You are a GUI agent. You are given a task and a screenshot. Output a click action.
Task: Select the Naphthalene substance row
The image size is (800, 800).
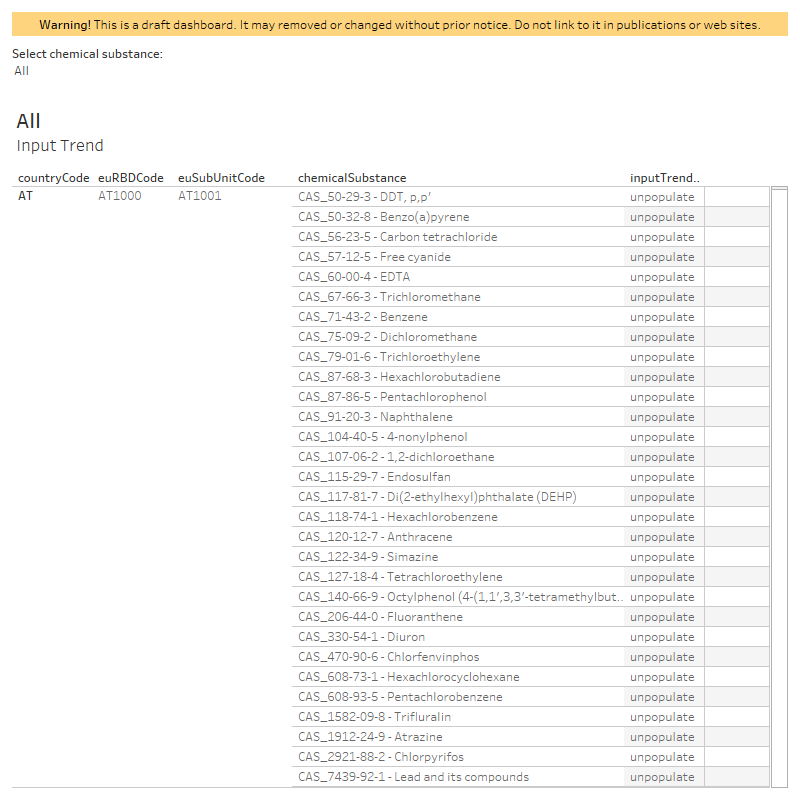pyautogui.click(x=531, y=417)
